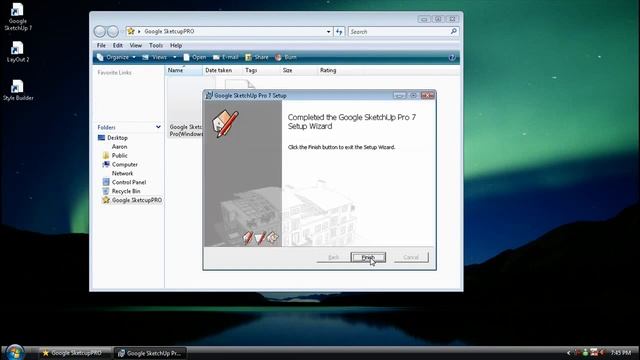Minimize the SketchUp Pro 7 Setup dialog

[400, 95]
